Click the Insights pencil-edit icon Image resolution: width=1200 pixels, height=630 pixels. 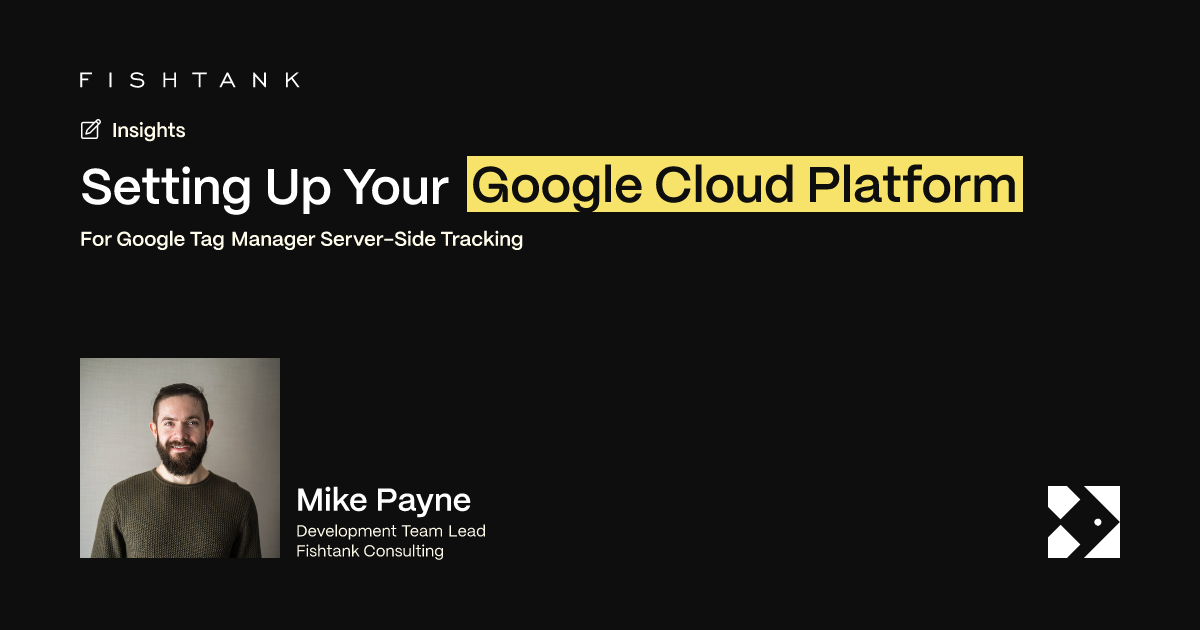91,130
